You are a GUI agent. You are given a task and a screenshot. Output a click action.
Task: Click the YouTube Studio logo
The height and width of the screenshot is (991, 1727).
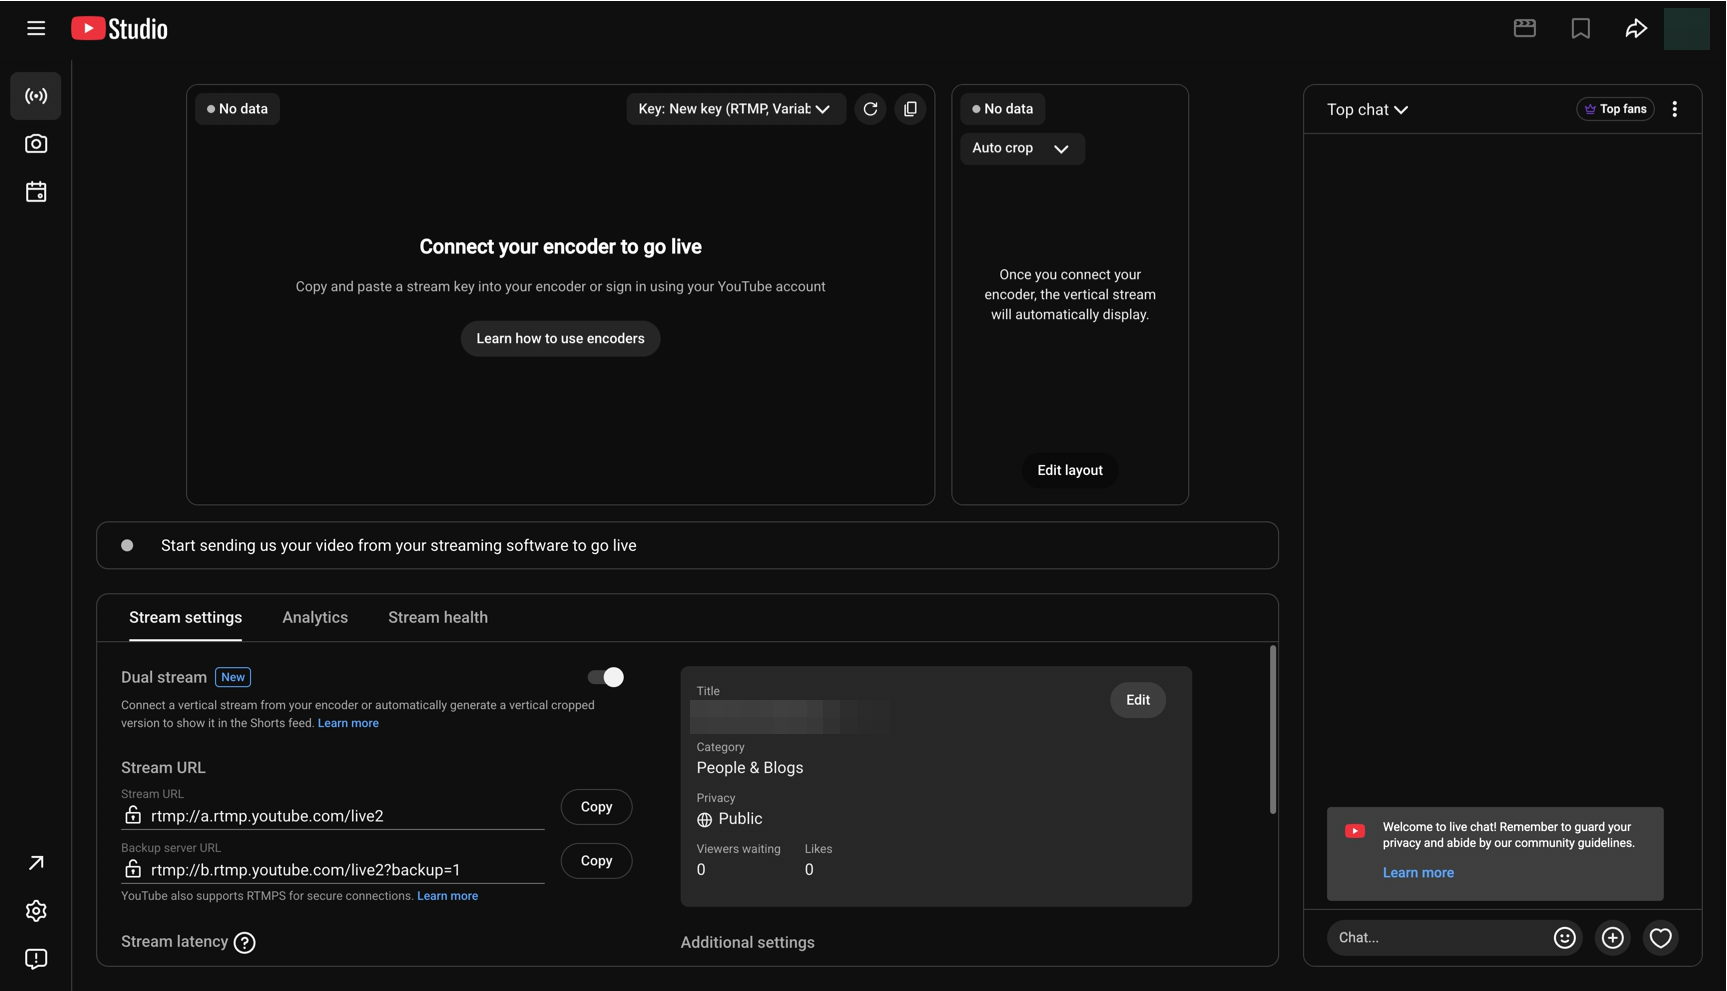pos(119,28)
